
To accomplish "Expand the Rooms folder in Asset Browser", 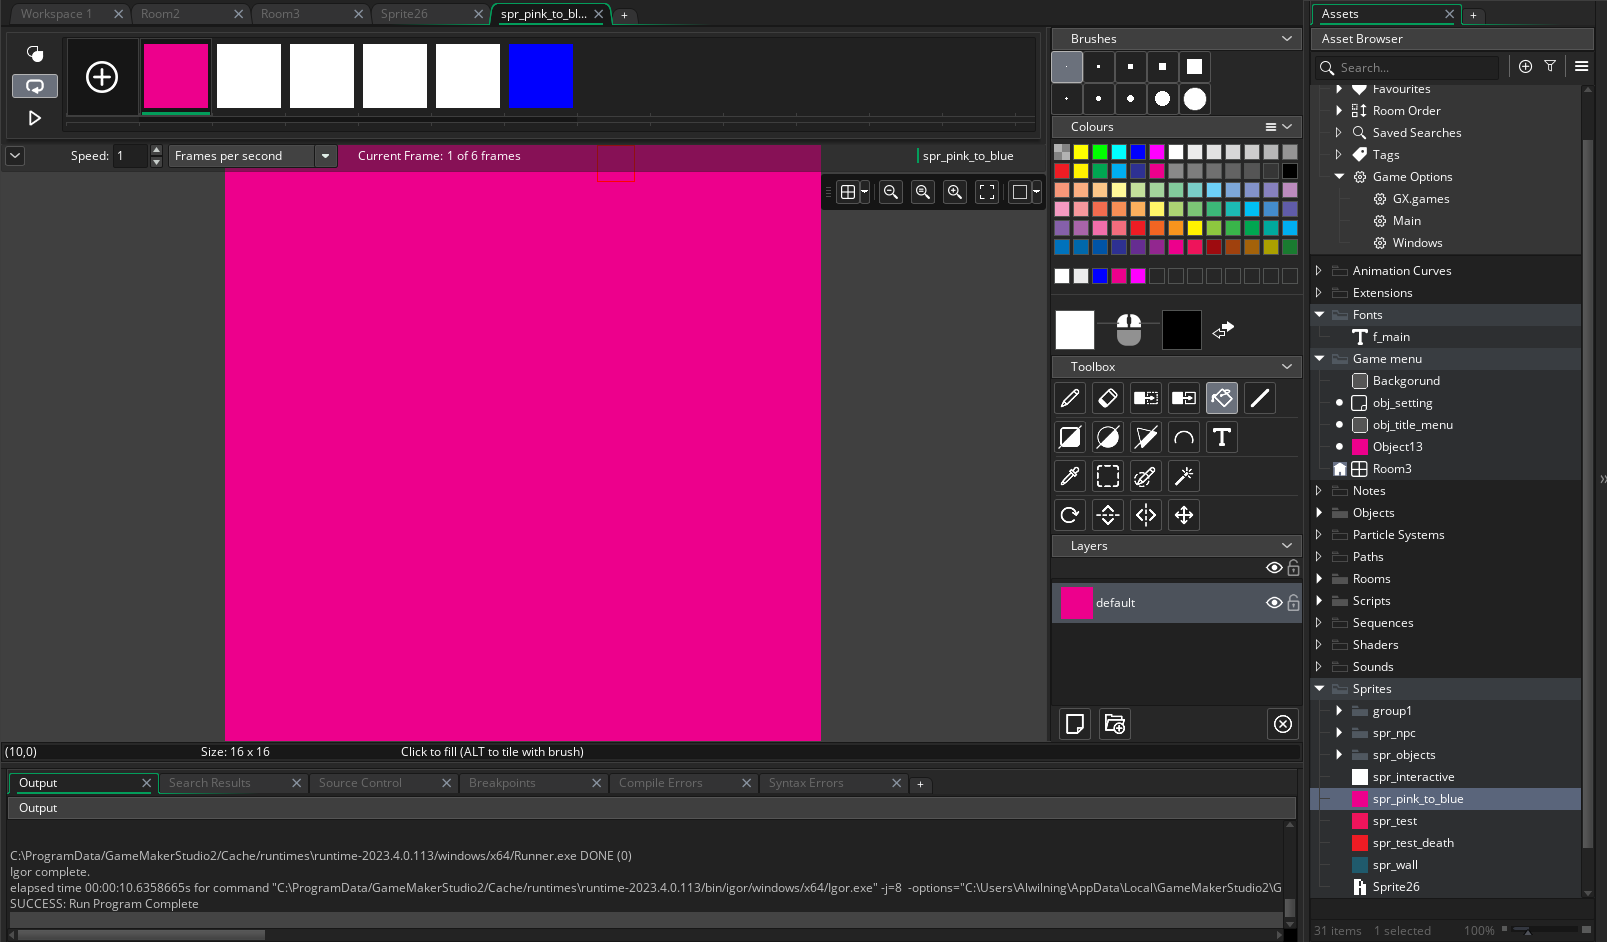I will 1319,579.
